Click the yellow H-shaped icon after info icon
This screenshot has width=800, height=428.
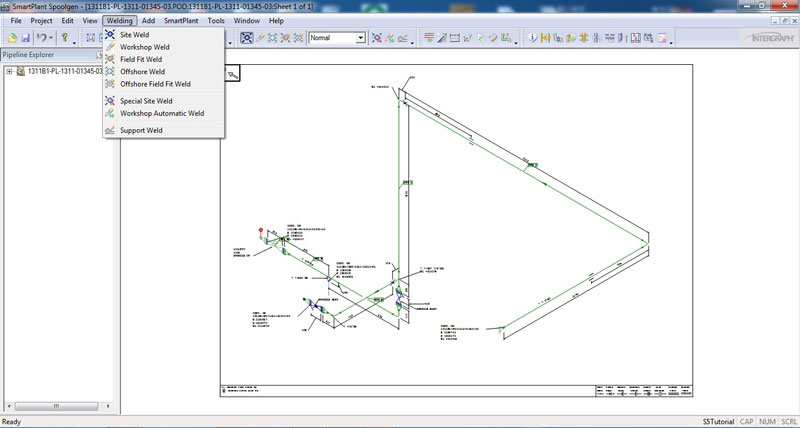pos(545,38)
